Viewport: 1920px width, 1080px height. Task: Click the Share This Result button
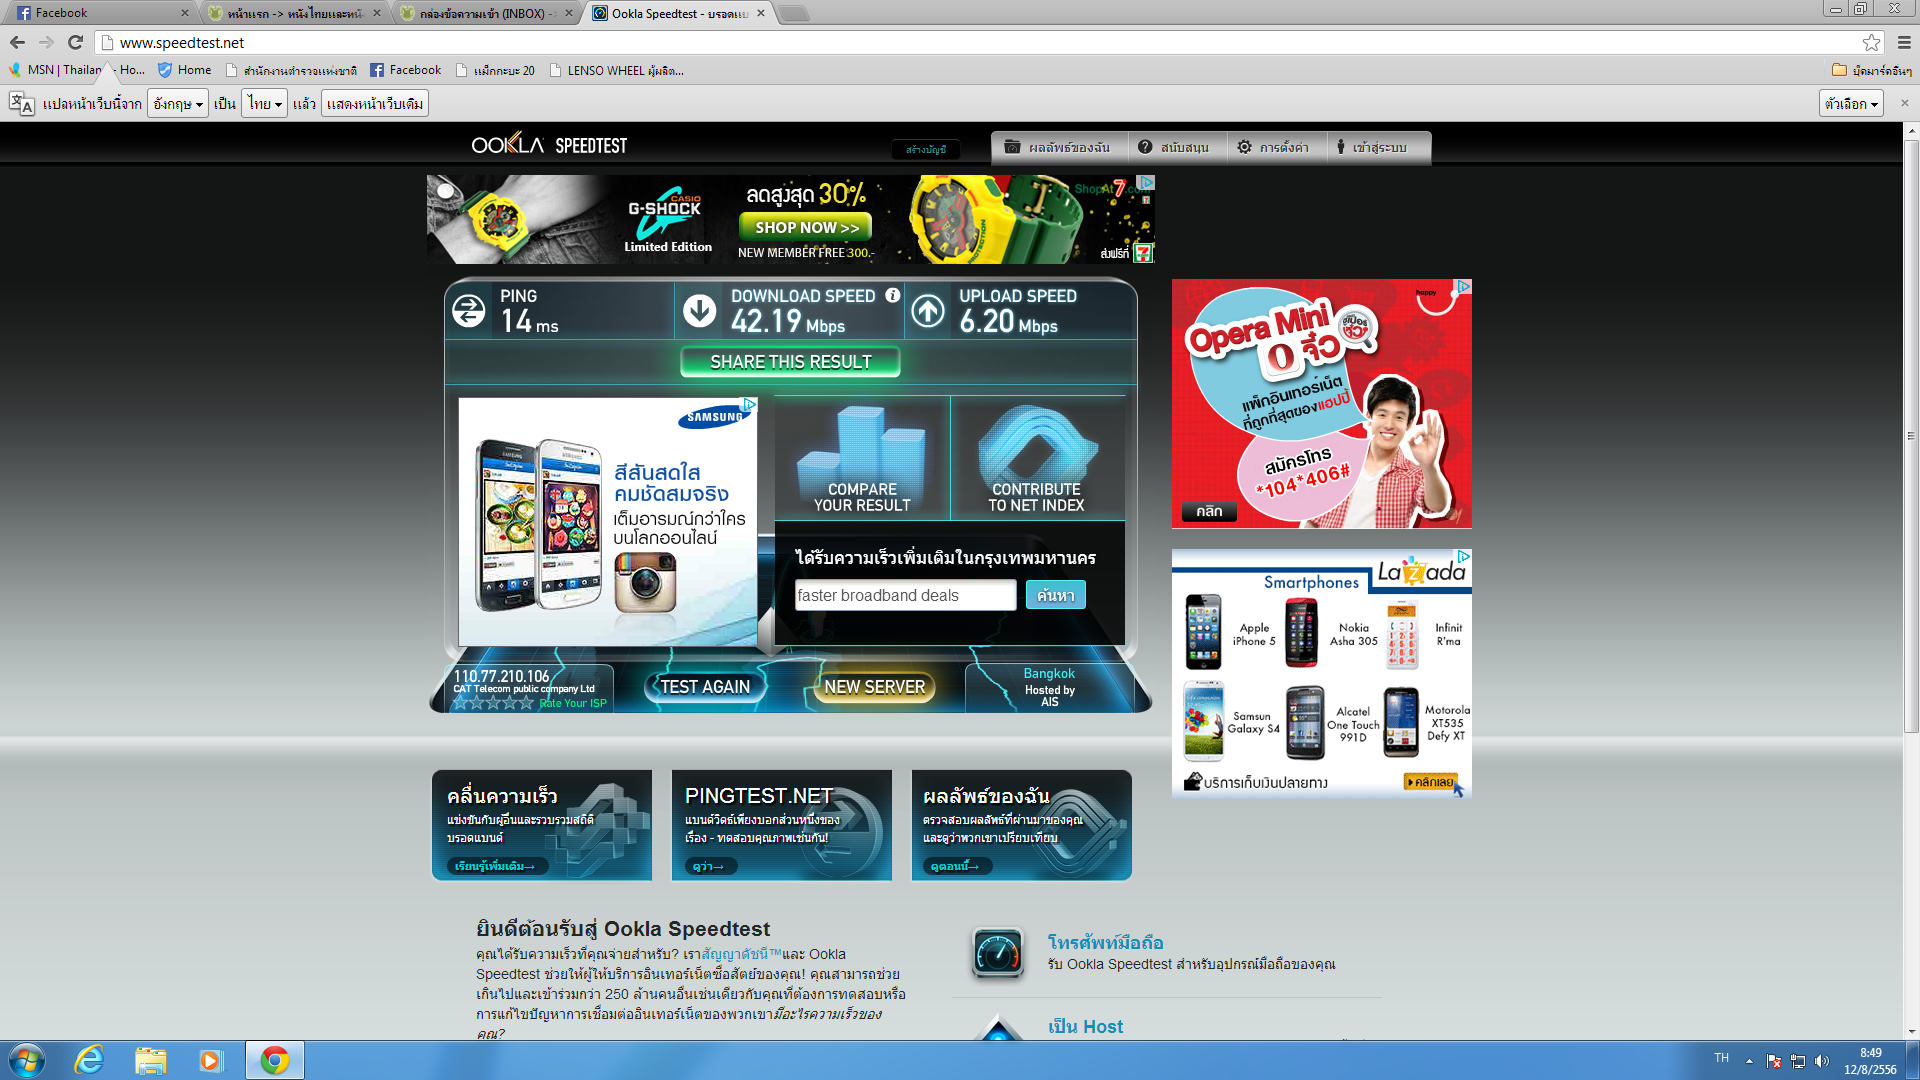coord(790,362)
